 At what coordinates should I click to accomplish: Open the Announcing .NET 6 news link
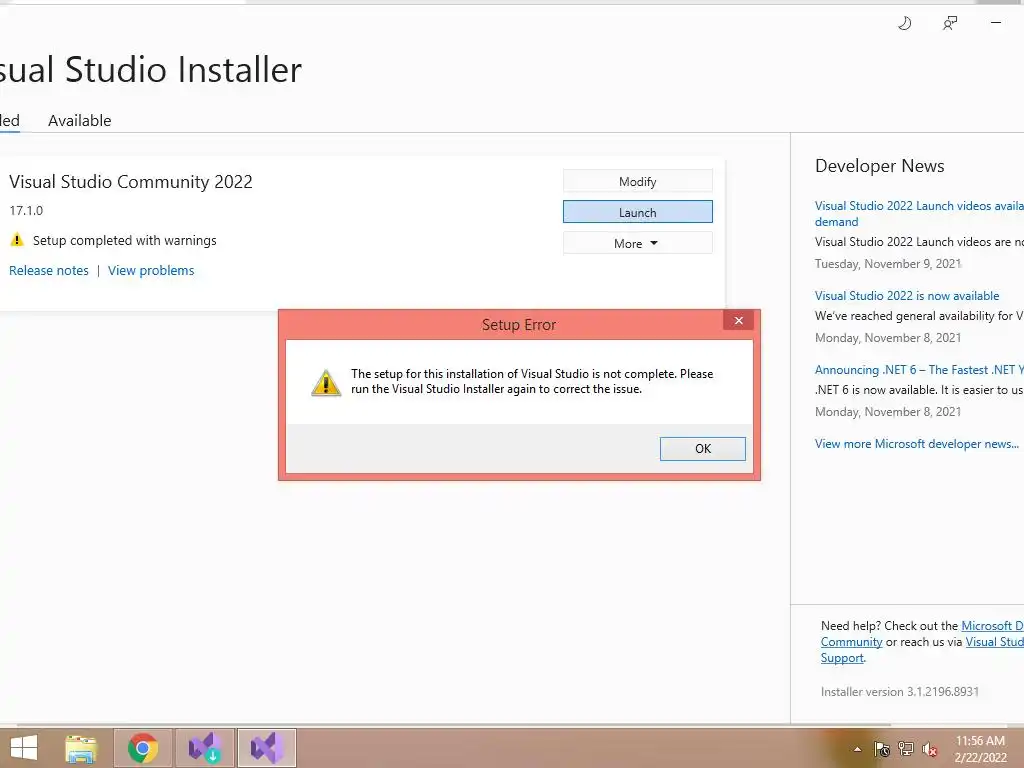[919, 370]
